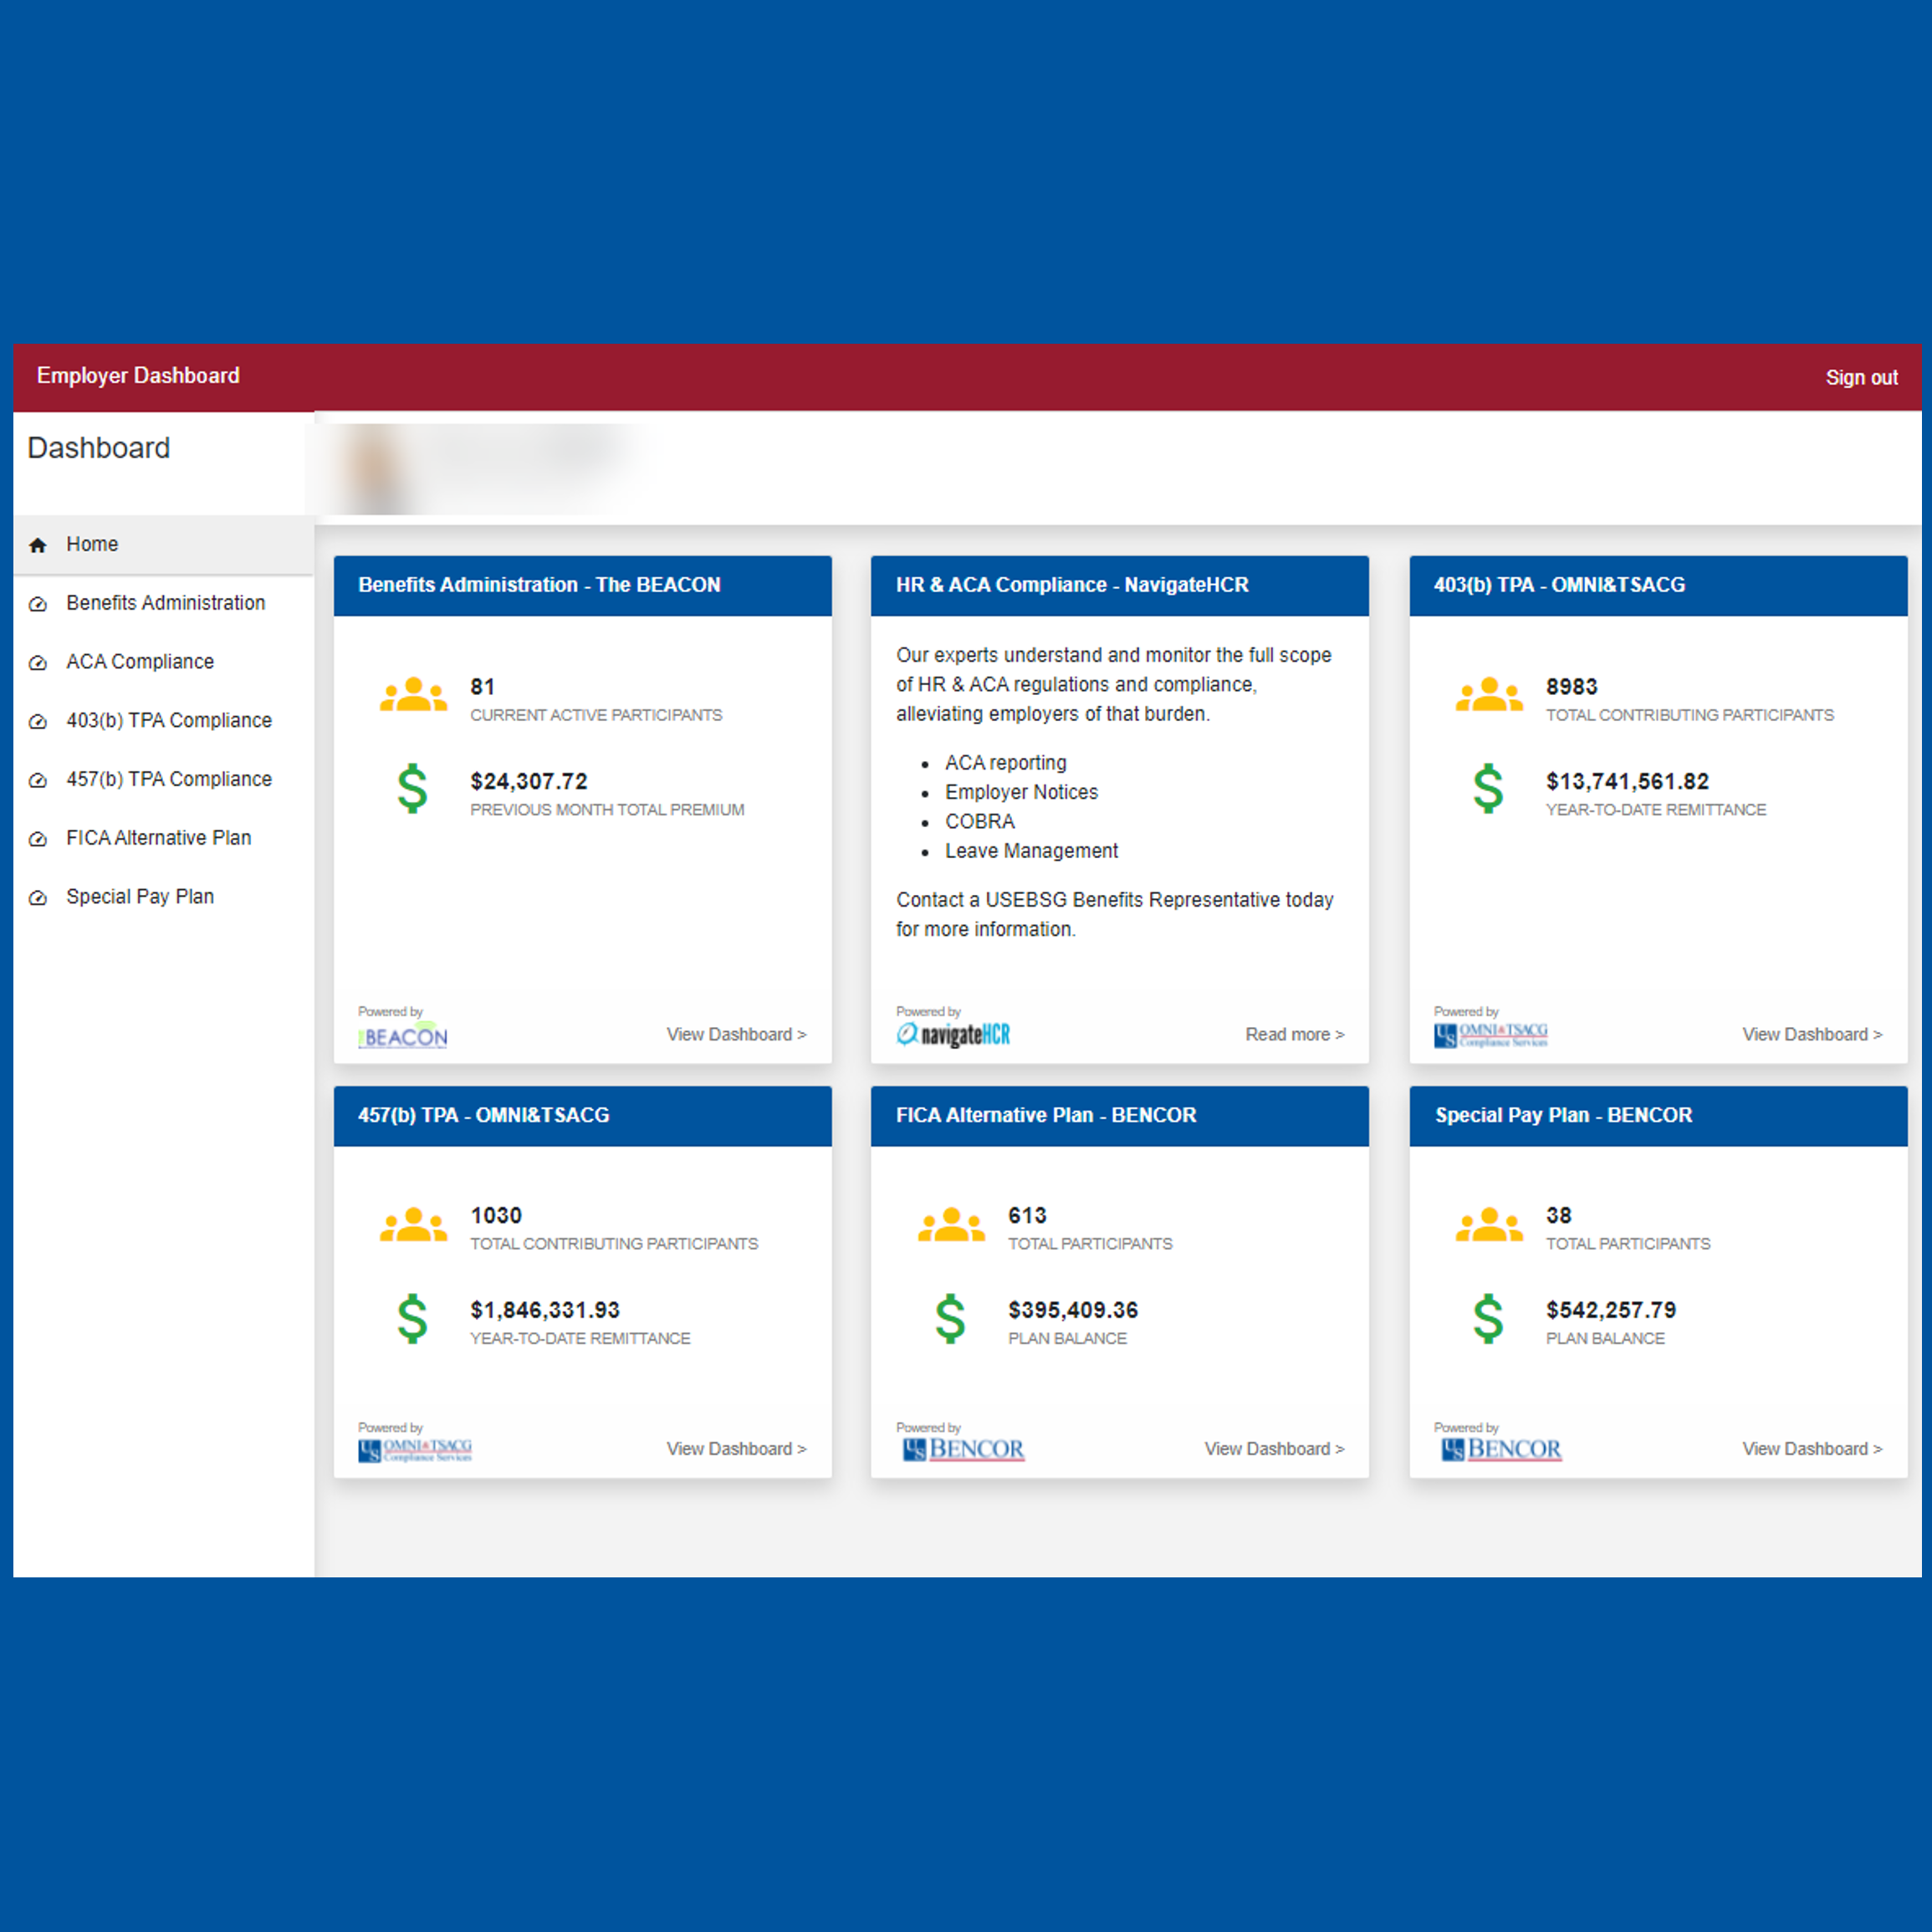View Dashboard for FICA Alternative Plan card

point(1274,1450)
